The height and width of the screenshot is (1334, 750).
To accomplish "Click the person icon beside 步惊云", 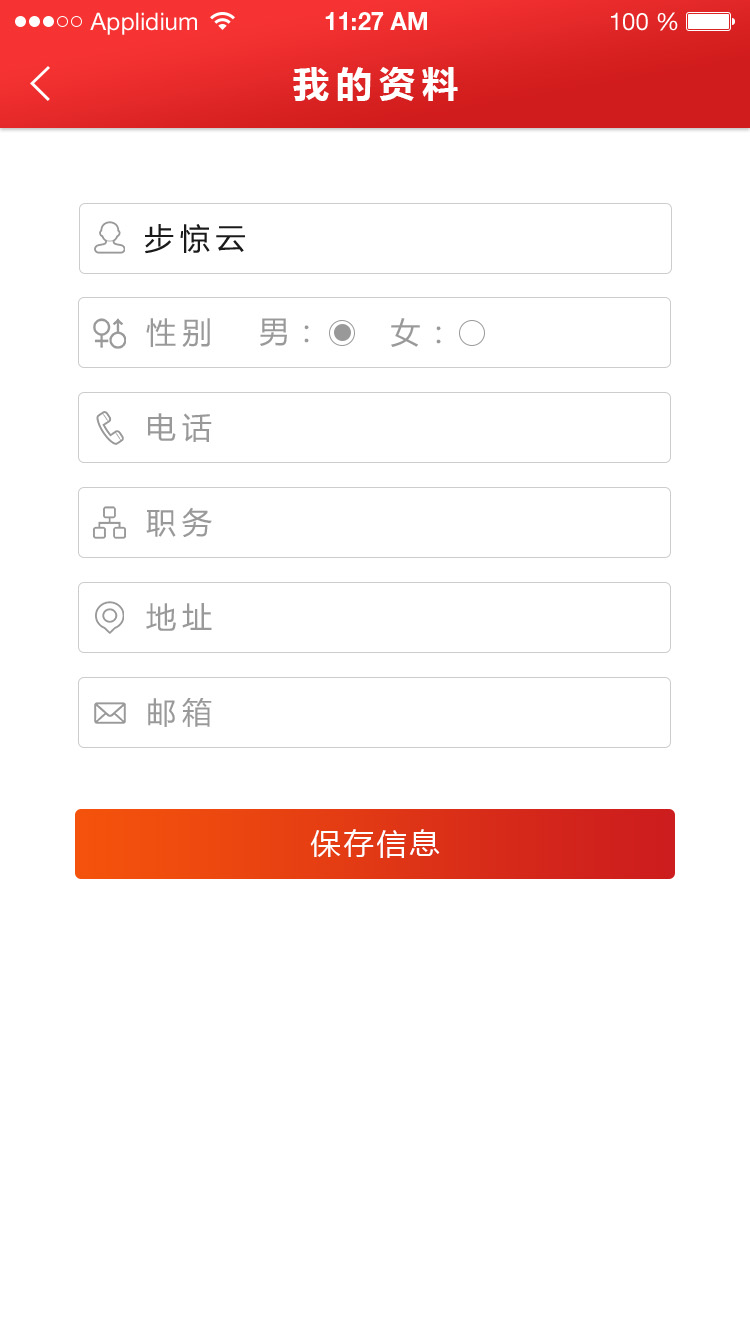I will tap(109, 238).
